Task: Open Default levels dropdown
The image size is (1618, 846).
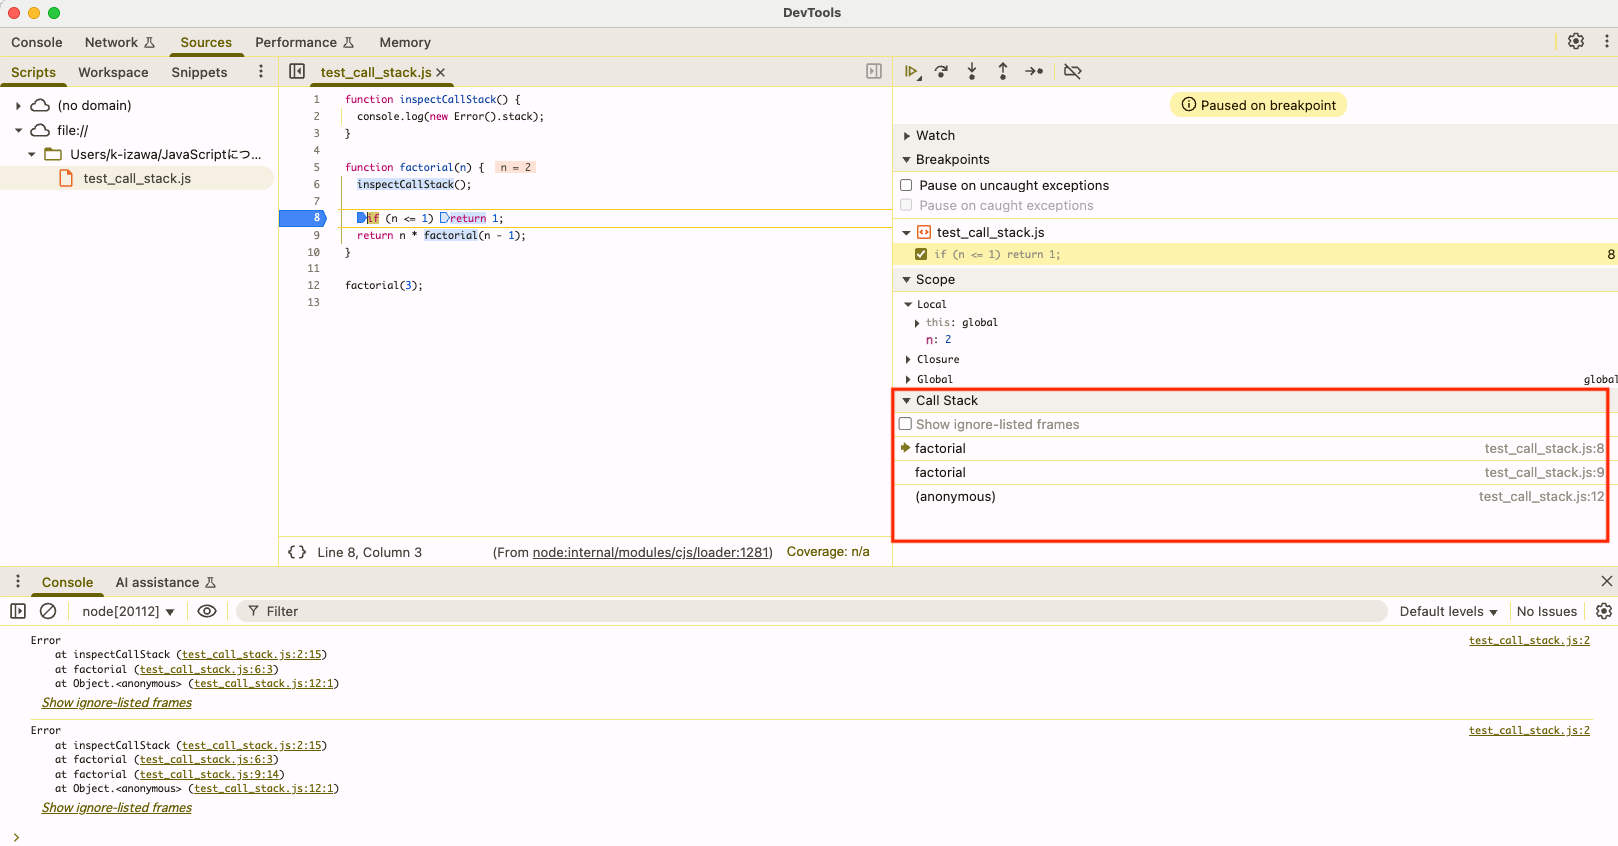Action: pos(1448,611)
